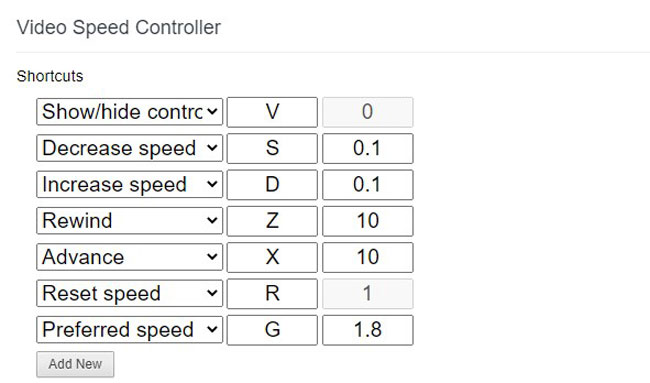This screenshot has width=650, height=383.
Task: Edit the Decrease speed value 0.1
Action: pyautogui.click(x=368, y=148)
